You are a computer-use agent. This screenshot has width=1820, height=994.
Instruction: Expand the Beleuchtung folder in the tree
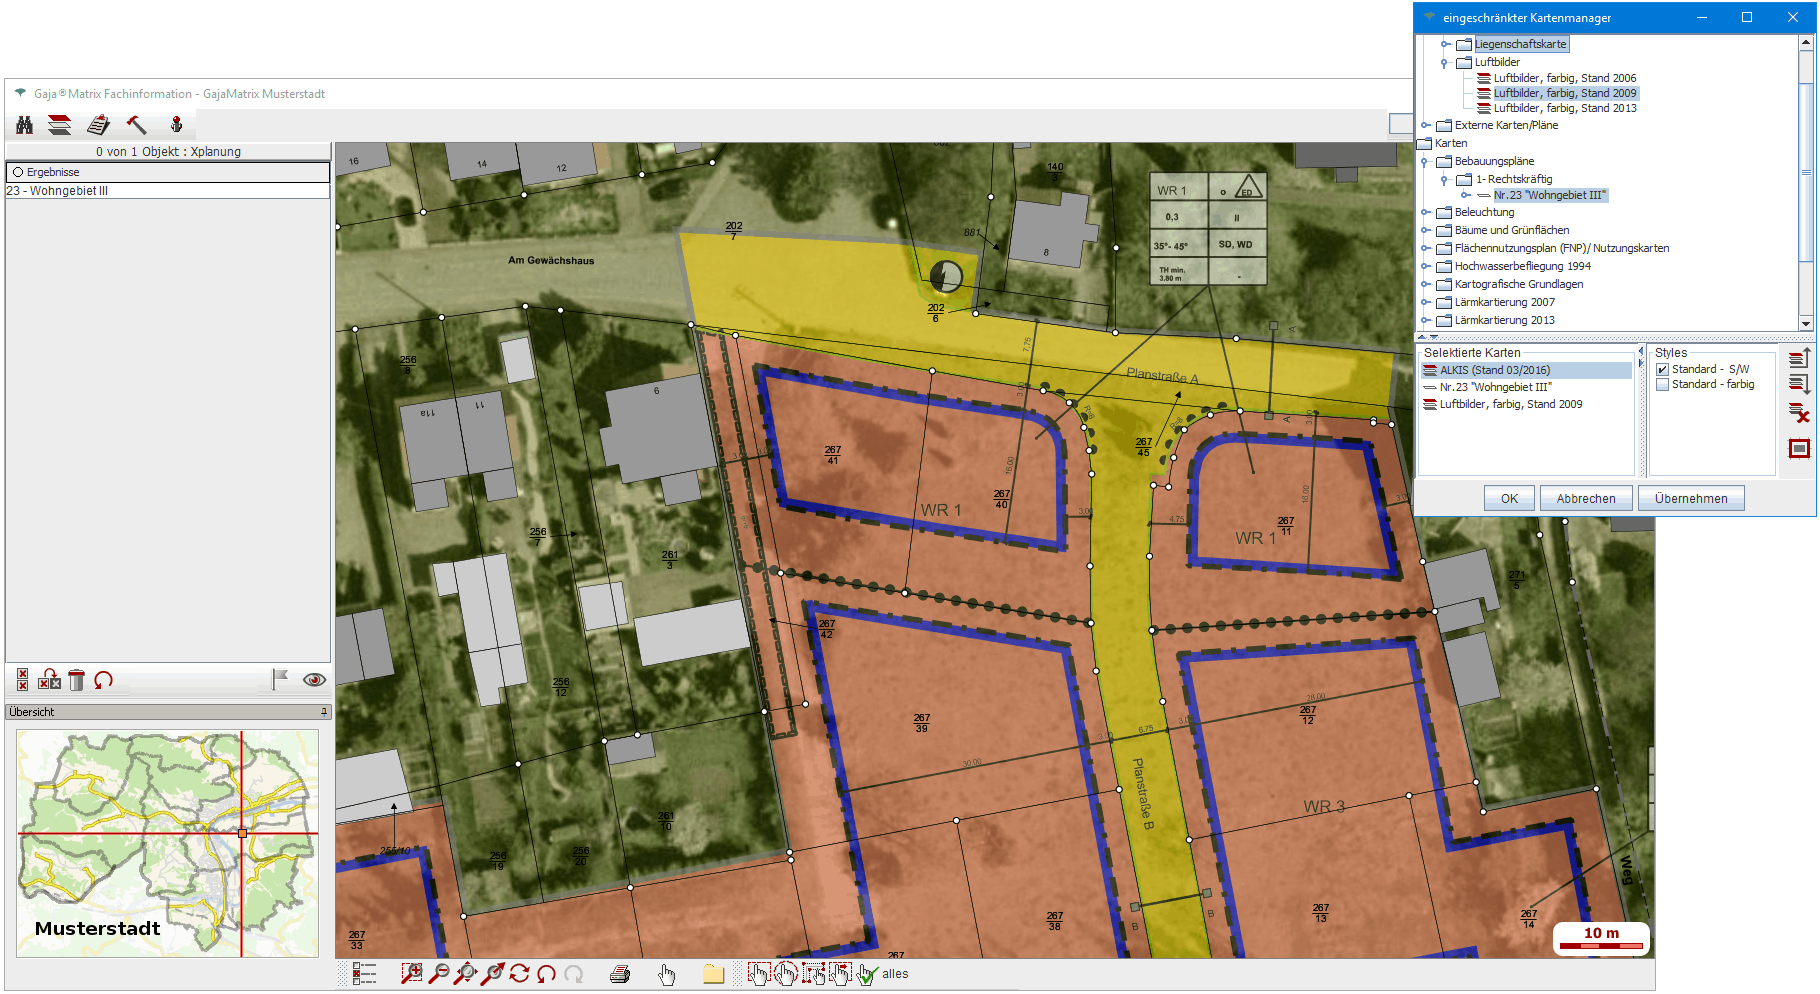[1426, 213]
